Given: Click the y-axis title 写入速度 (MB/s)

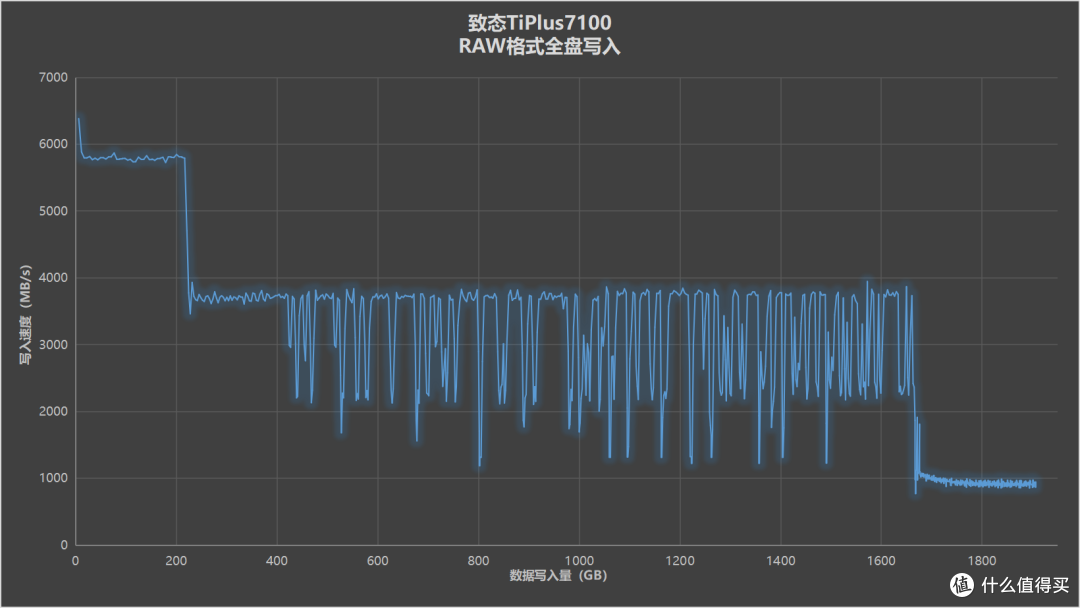Looking at the screenshot, I should click(25, 315).
